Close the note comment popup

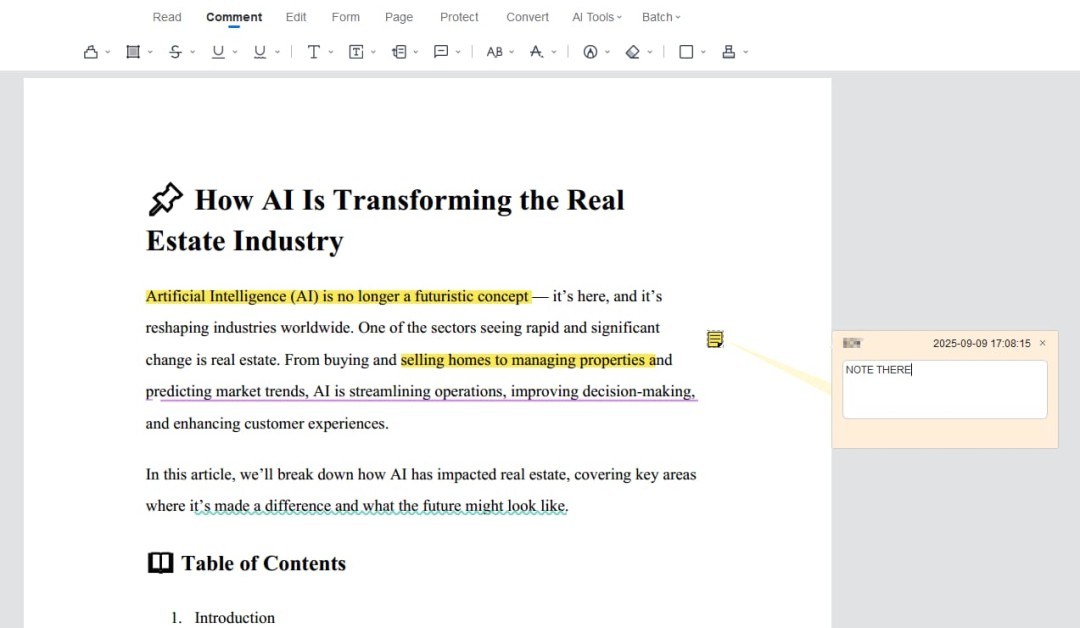click(x=1042, y=343)
